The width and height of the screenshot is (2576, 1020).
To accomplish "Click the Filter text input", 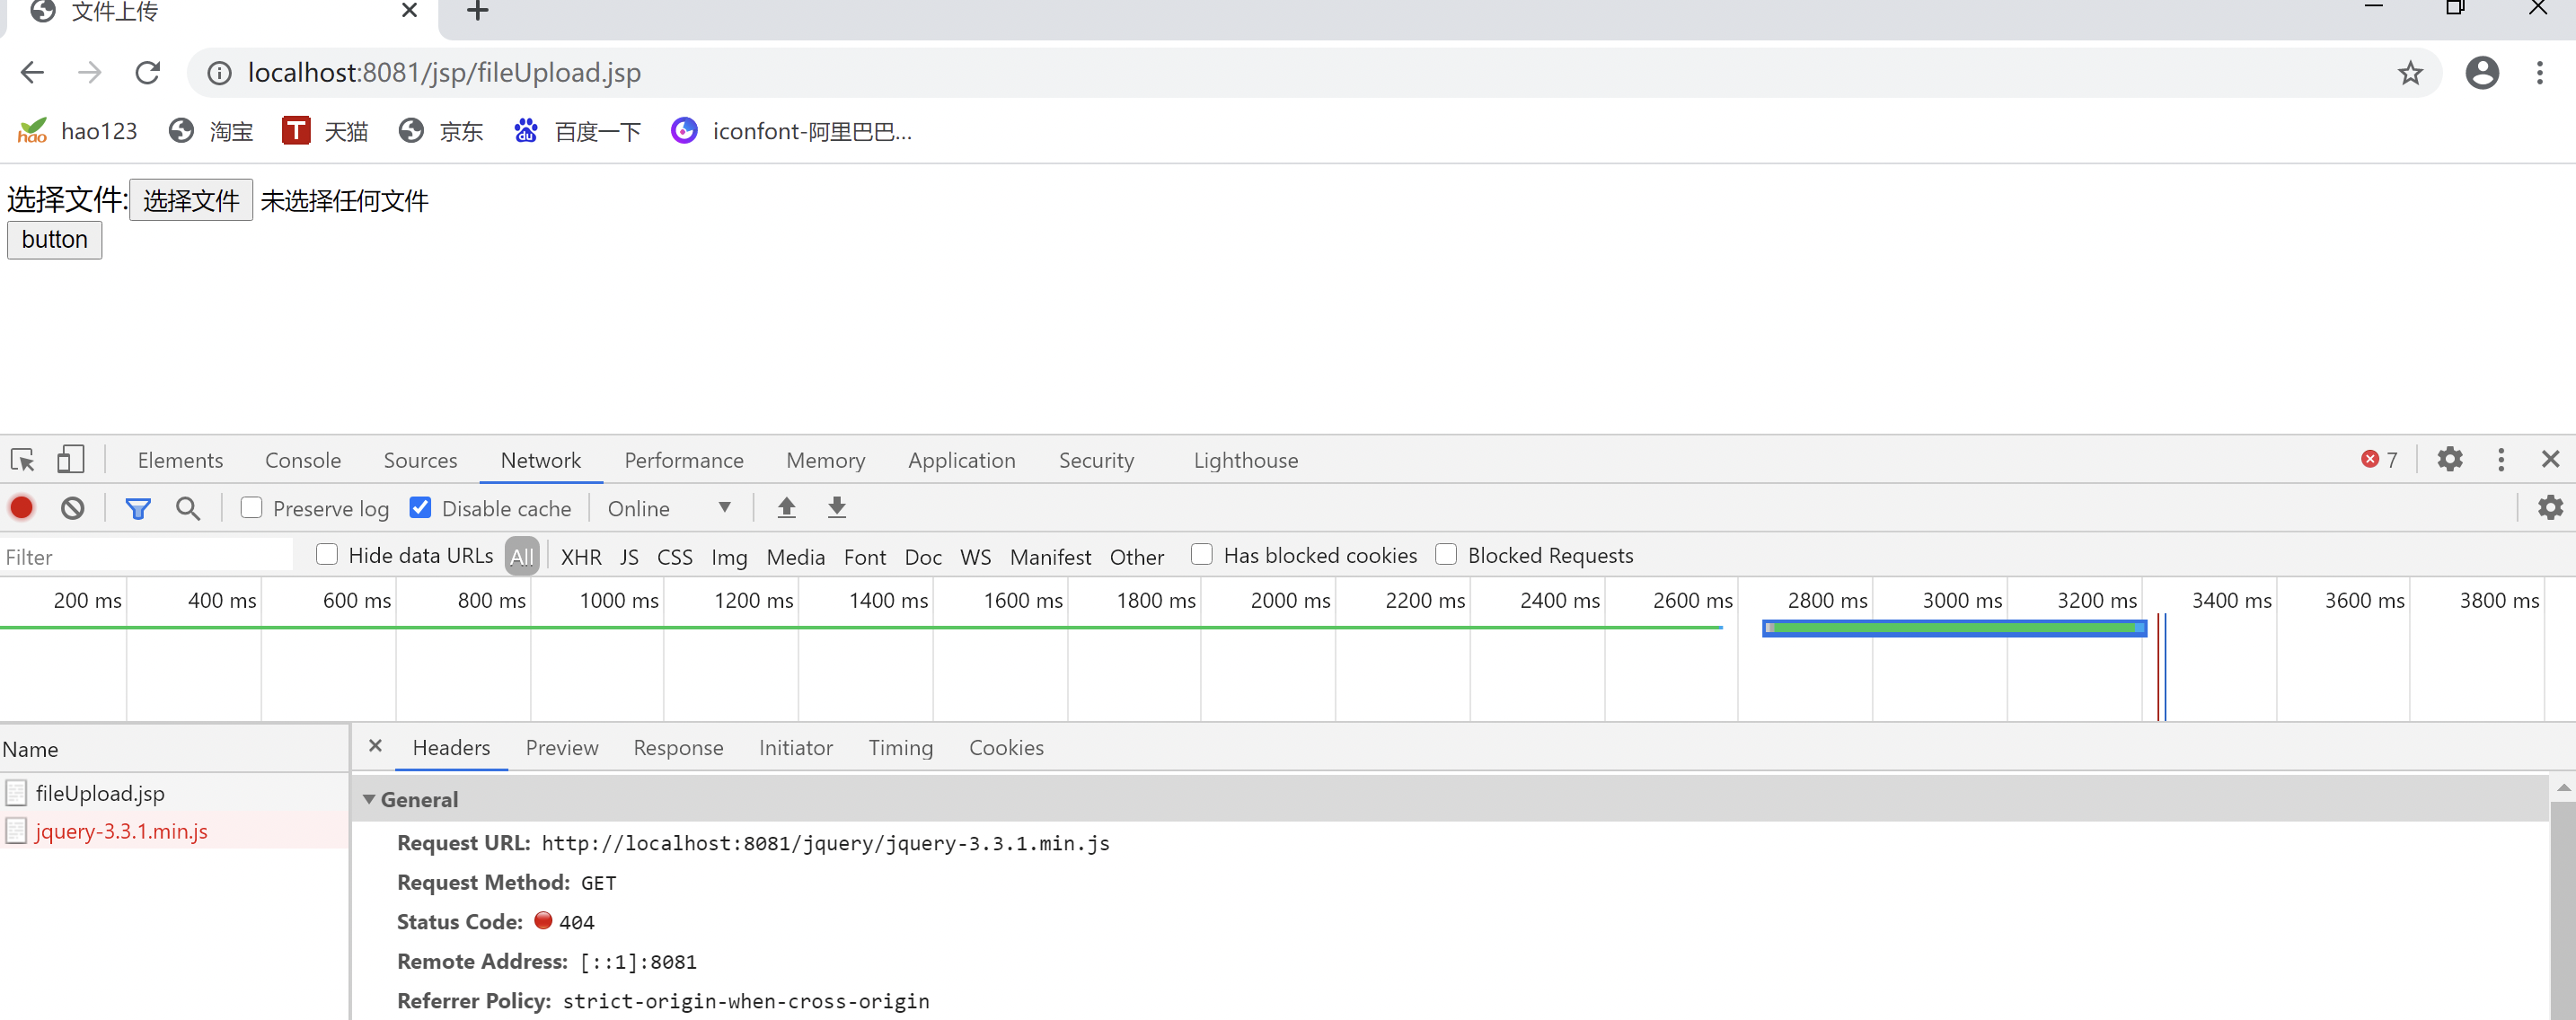I will [x=146, y=557].
